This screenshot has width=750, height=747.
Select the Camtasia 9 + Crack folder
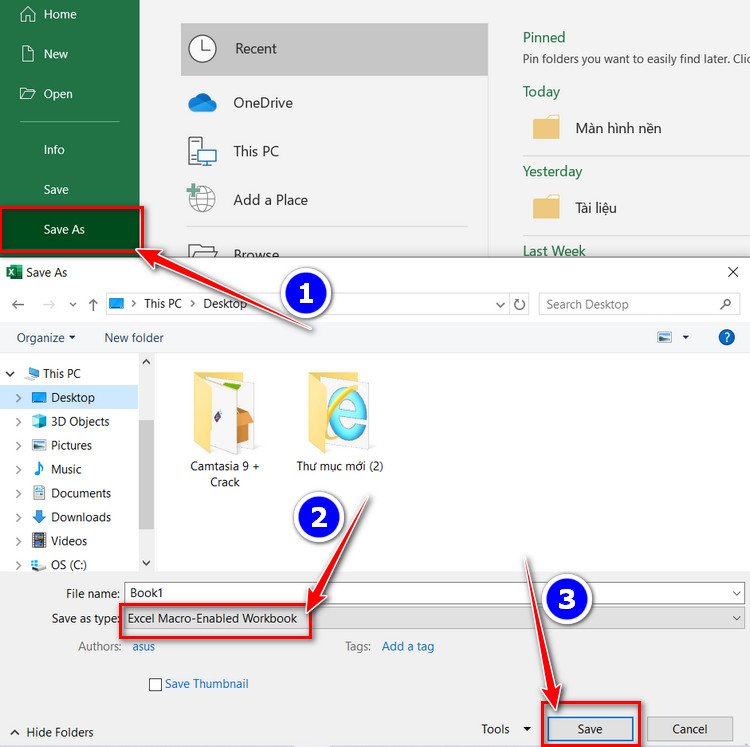224,429
